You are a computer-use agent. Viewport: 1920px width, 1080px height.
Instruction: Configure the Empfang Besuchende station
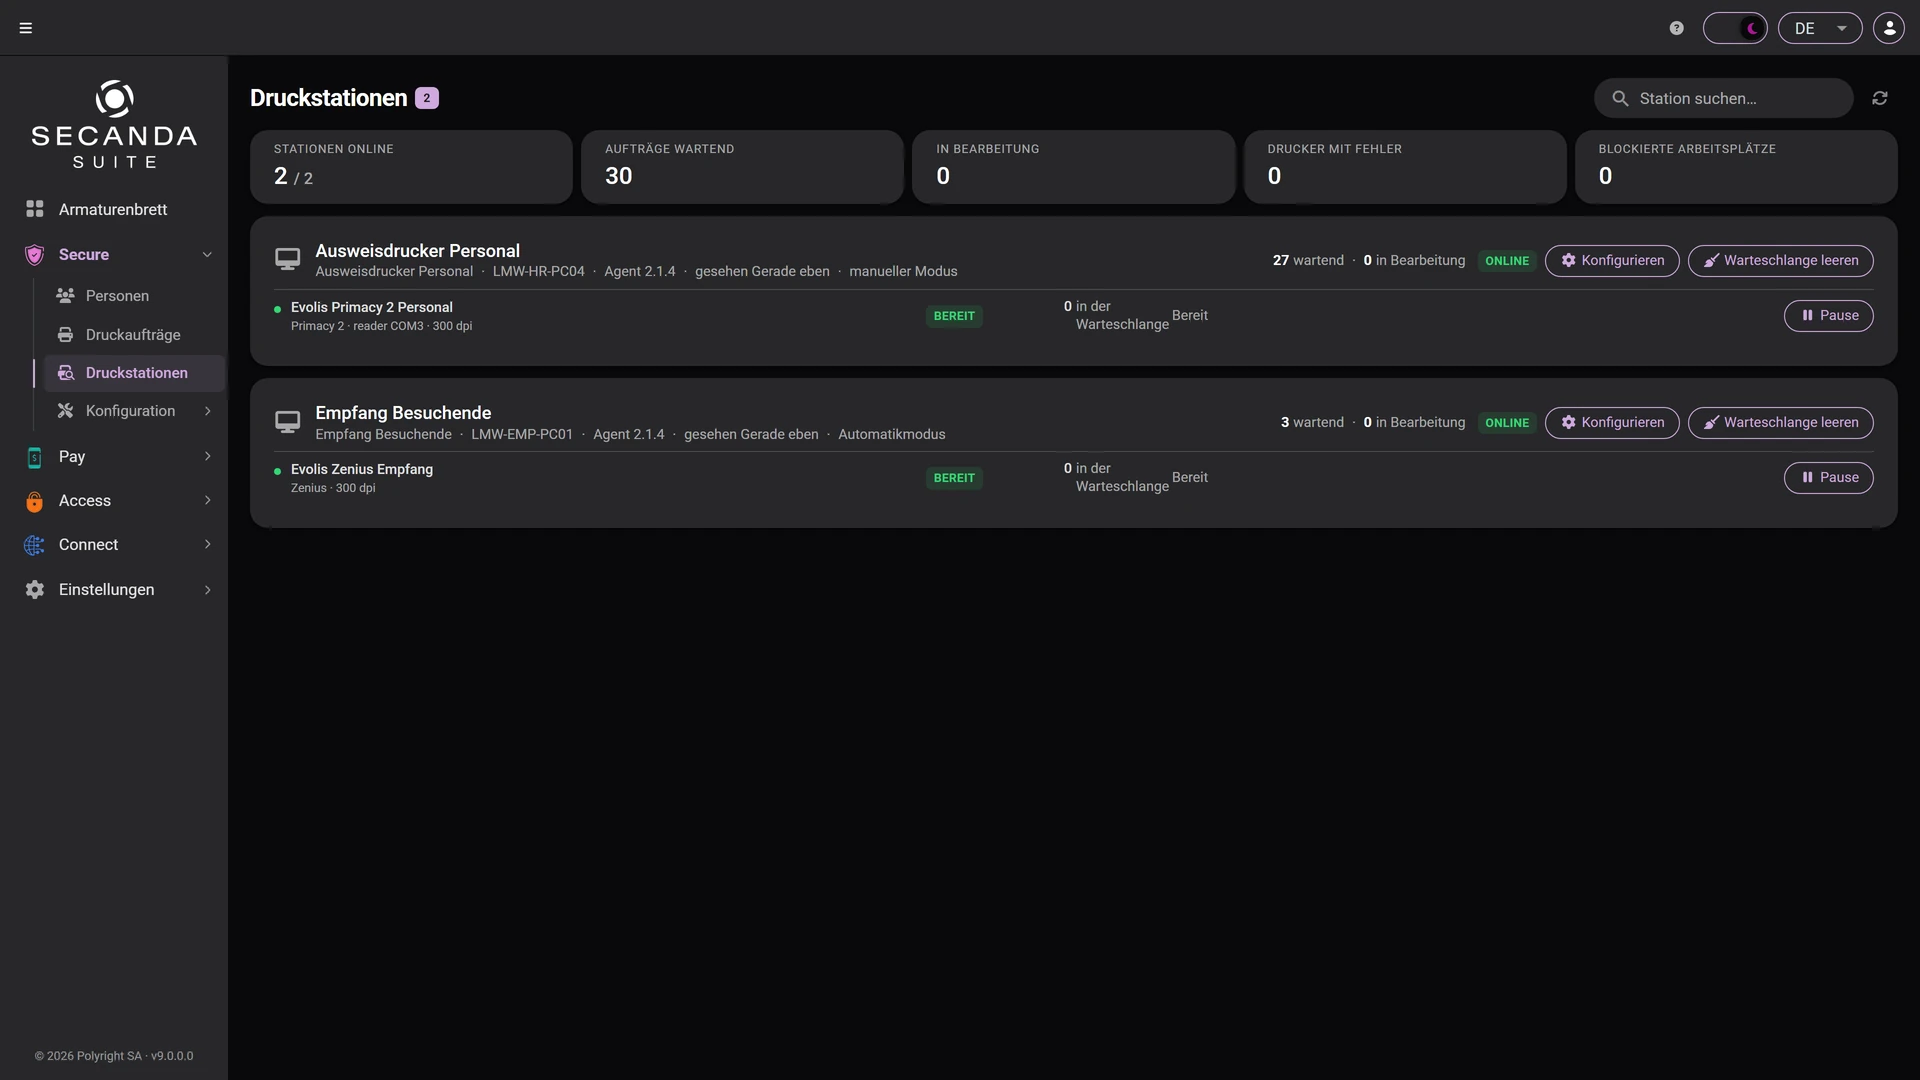(x=1612, y=423)
